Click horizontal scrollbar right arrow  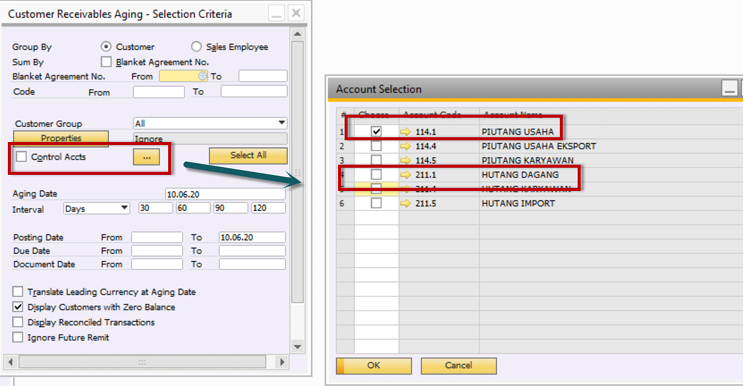(282, 362)
